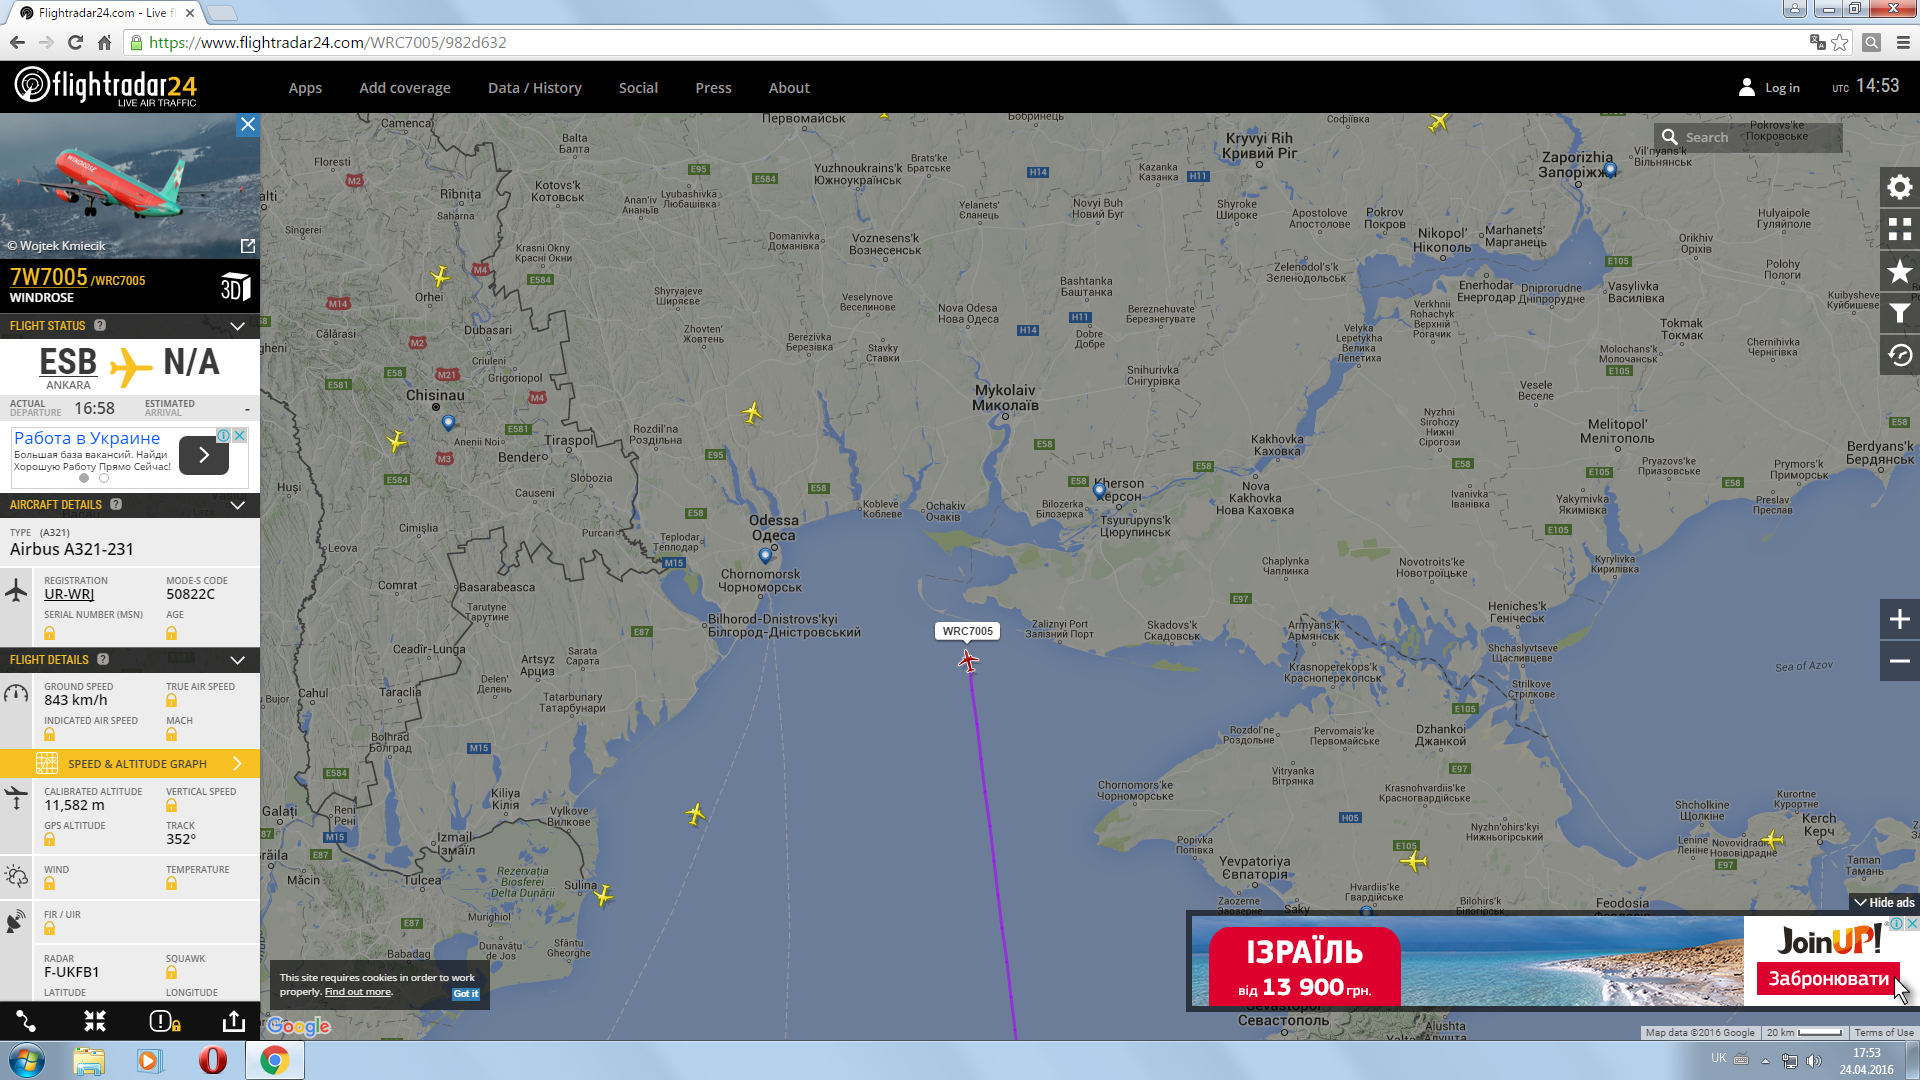Click Got it on cookie notice

click(x=466, y=993)
